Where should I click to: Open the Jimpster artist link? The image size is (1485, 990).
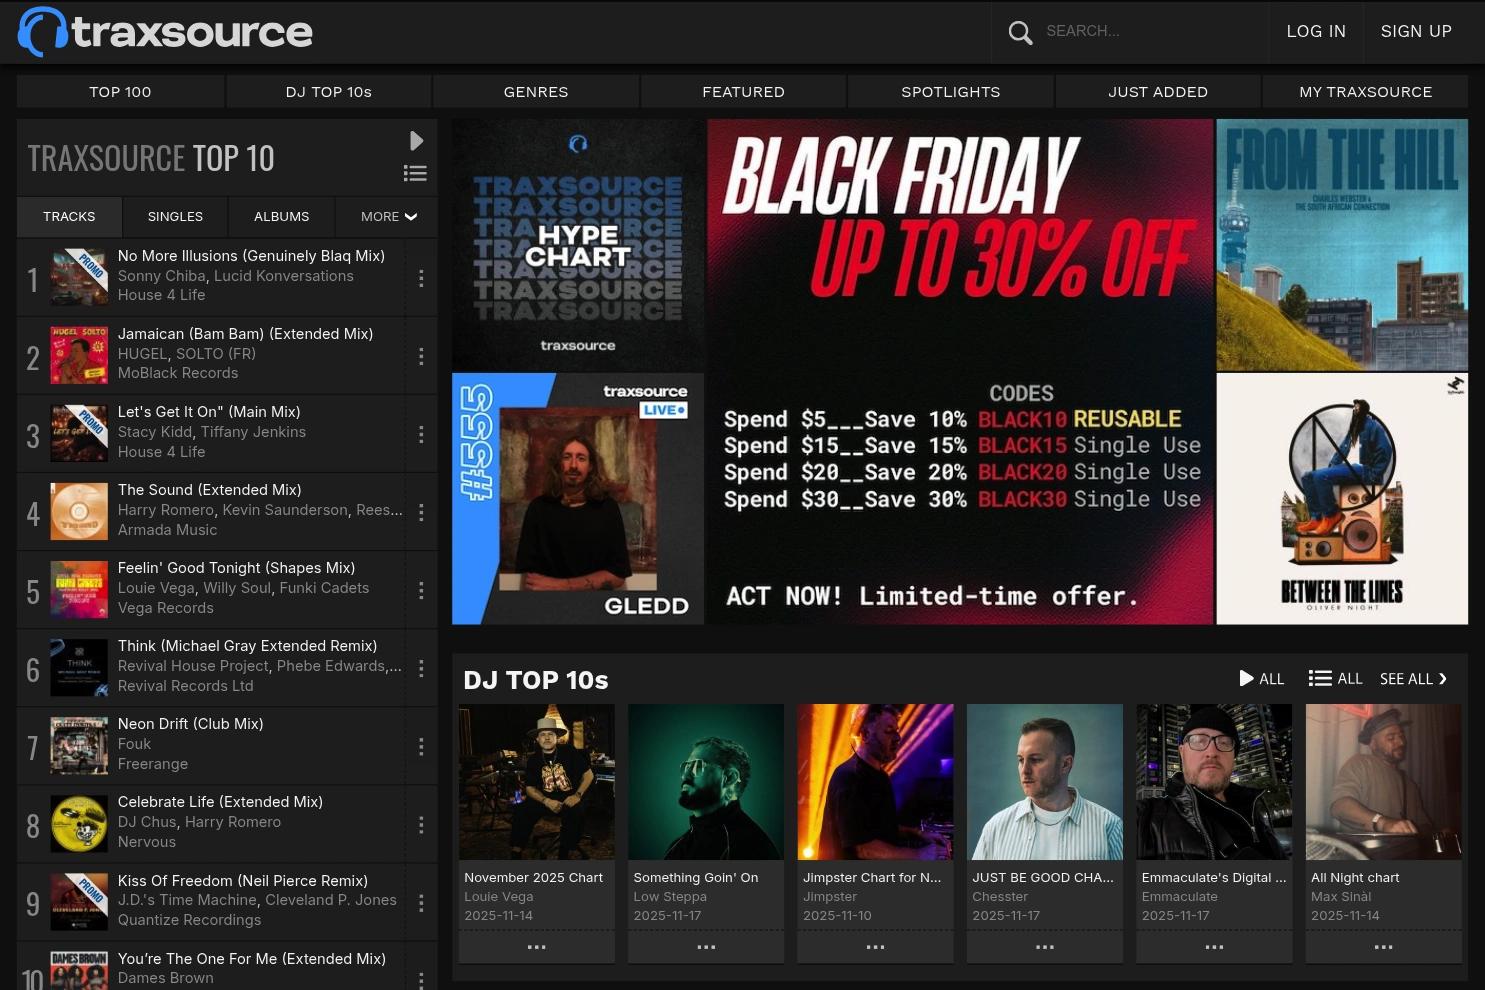click(830, 897)
